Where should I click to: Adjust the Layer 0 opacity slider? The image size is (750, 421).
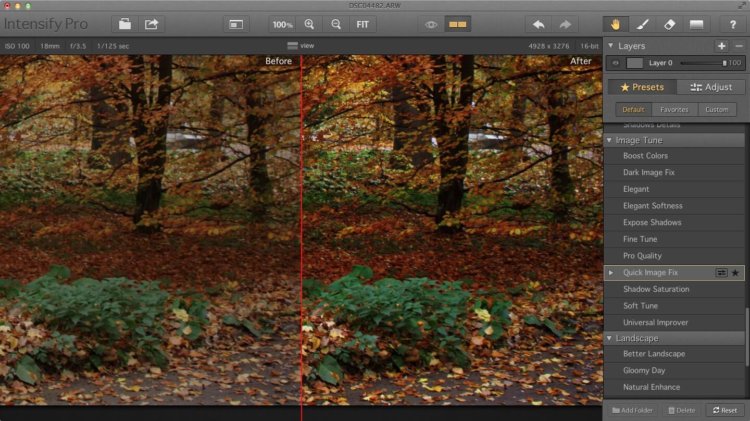tap(703, 63)
